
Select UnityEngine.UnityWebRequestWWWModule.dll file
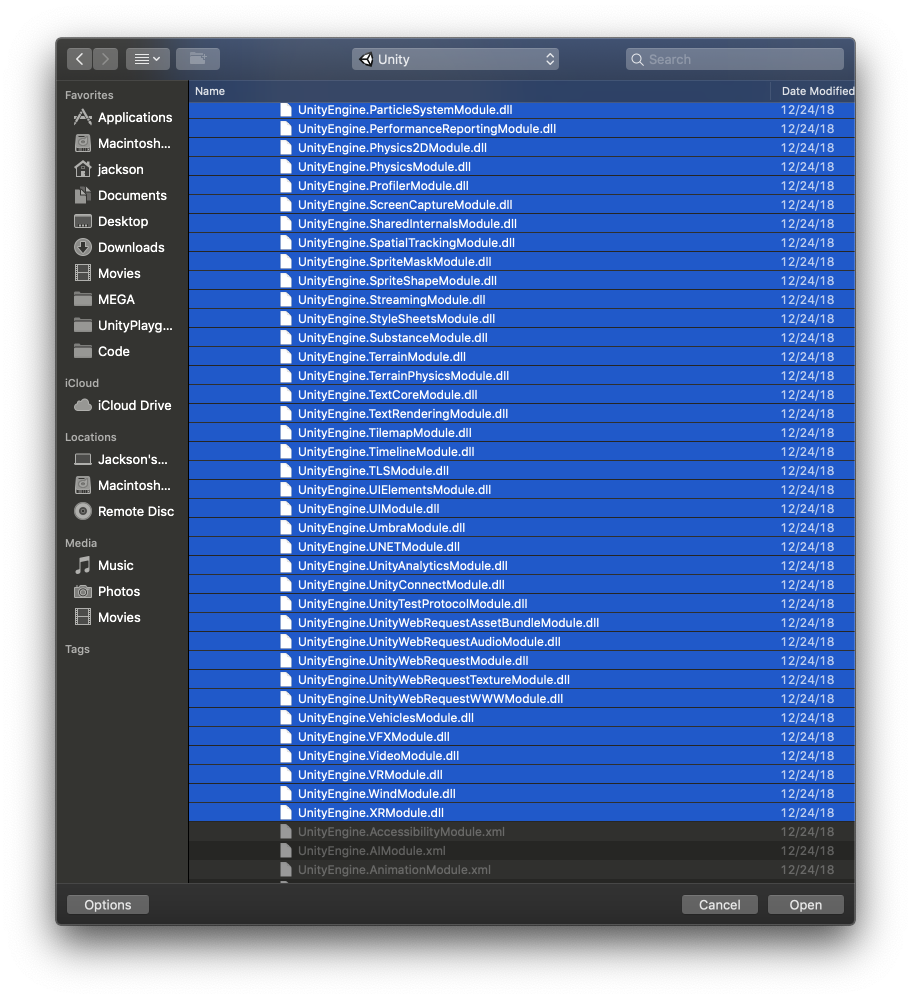(x=522, y=699)
